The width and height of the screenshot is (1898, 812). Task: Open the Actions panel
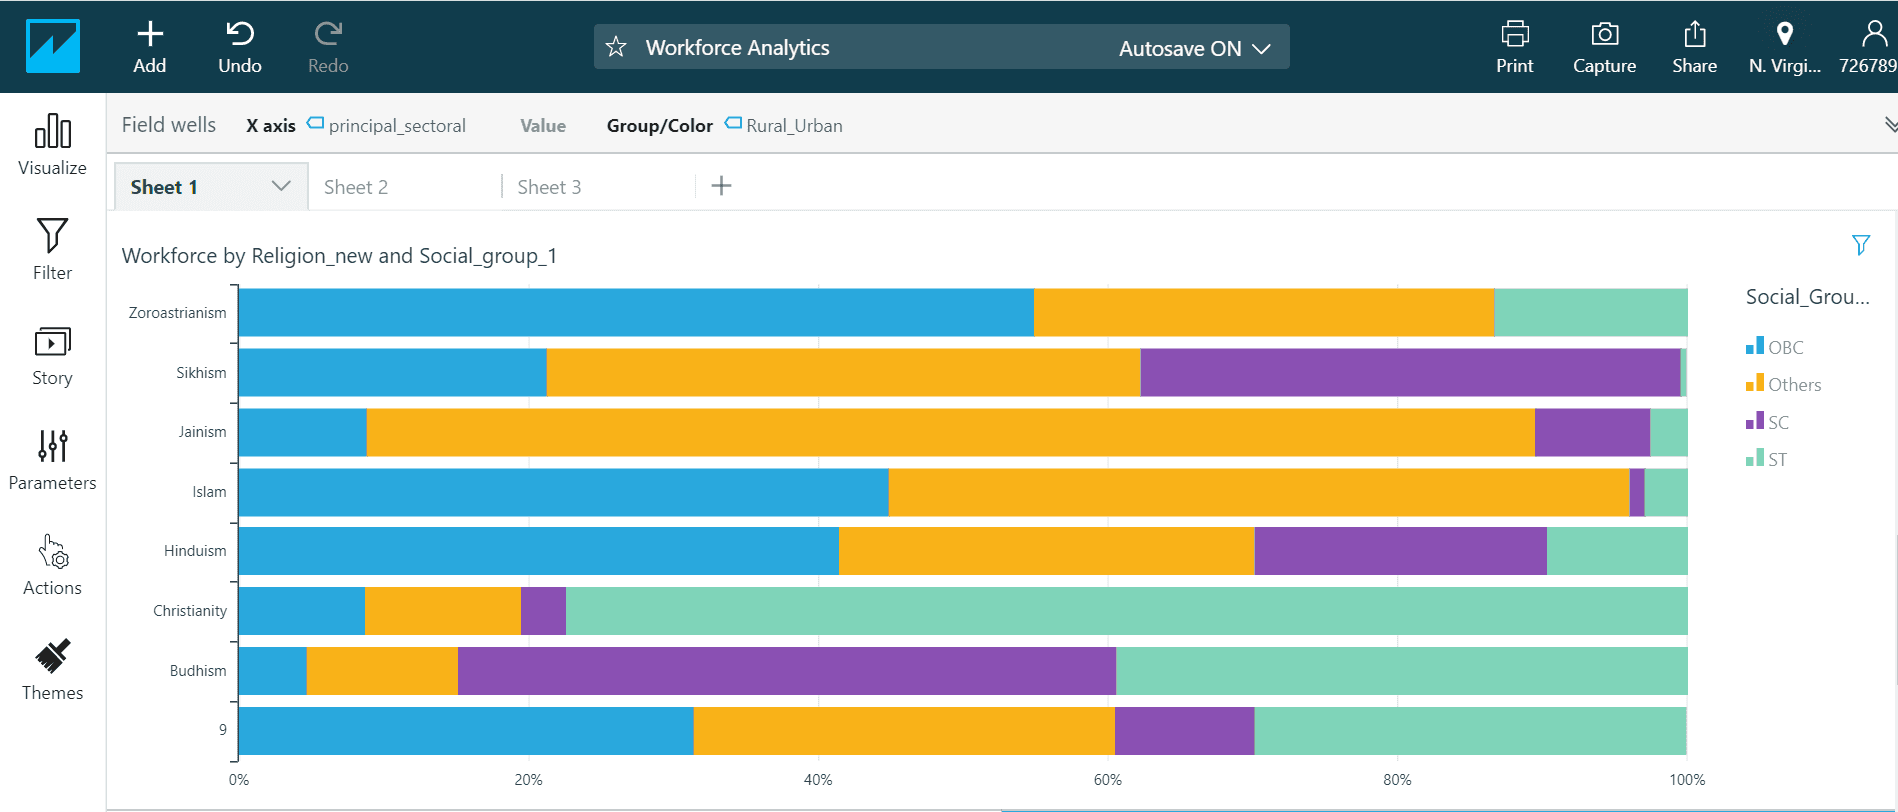click(52, 566)
